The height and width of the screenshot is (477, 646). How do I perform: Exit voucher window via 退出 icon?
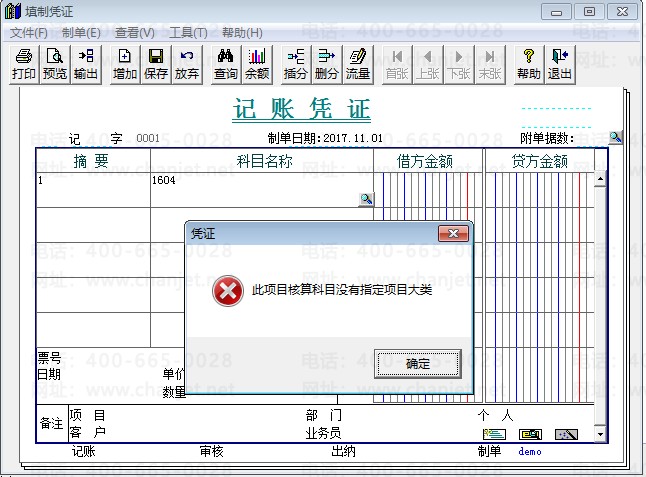pyautogui.click(x=560, y=65)
